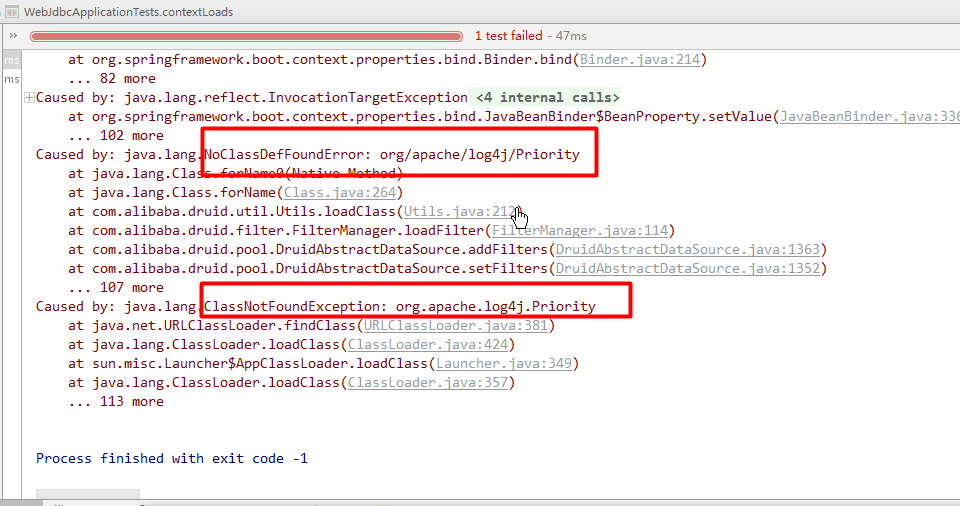Click the ClassNotFoundException log4j.Priority line

coord(315,307)
